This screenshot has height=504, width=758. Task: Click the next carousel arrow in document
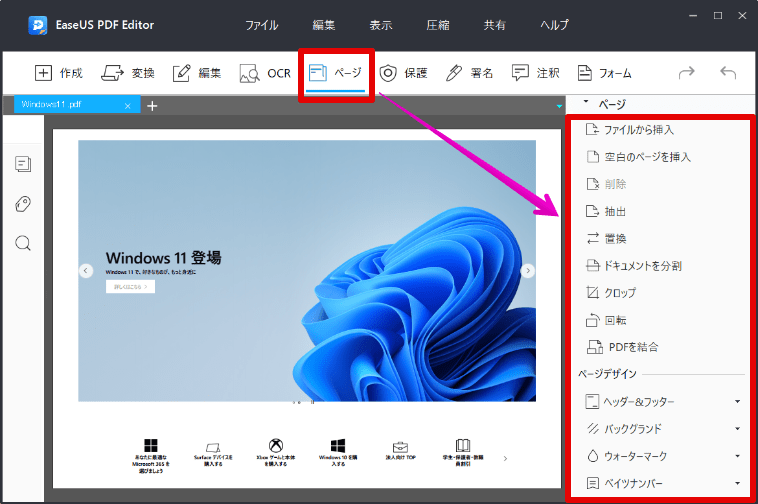pyautogui.click(x=528, y=271)
